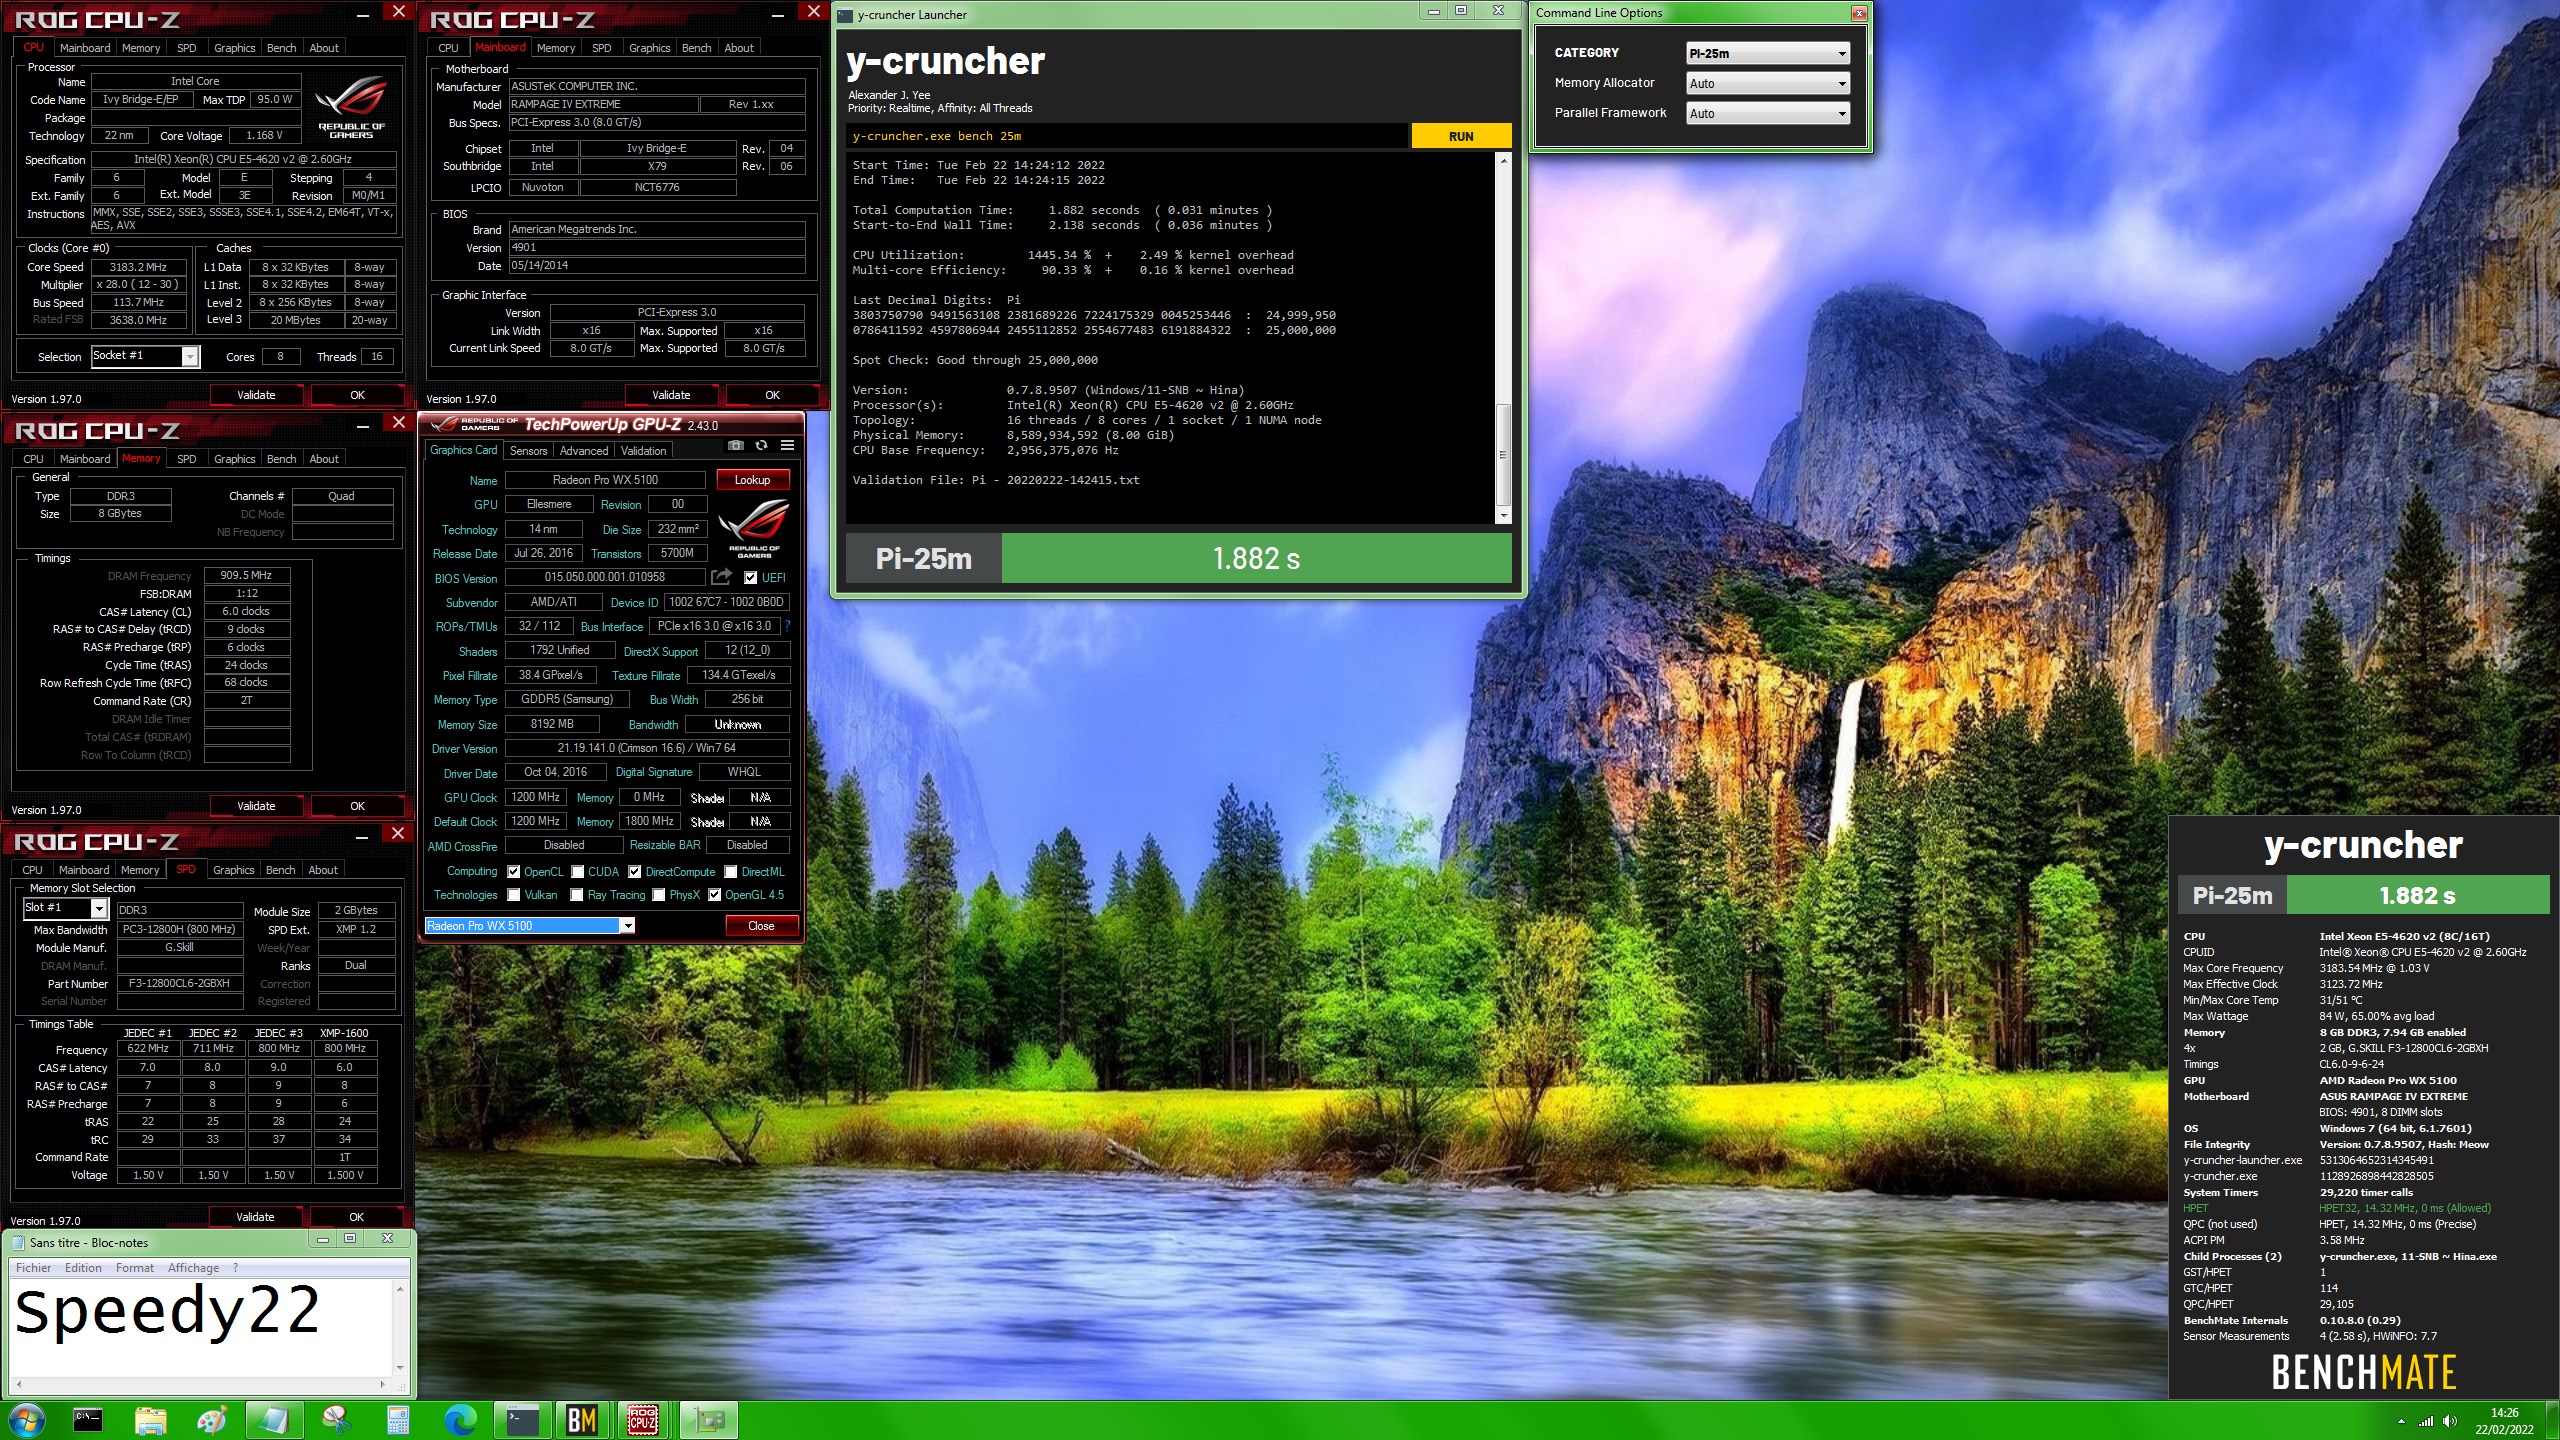Open the Radeon Pro WX 5100 GPU selector dropdown
Screen dimensions: 2560x1440
coord(530,925)
